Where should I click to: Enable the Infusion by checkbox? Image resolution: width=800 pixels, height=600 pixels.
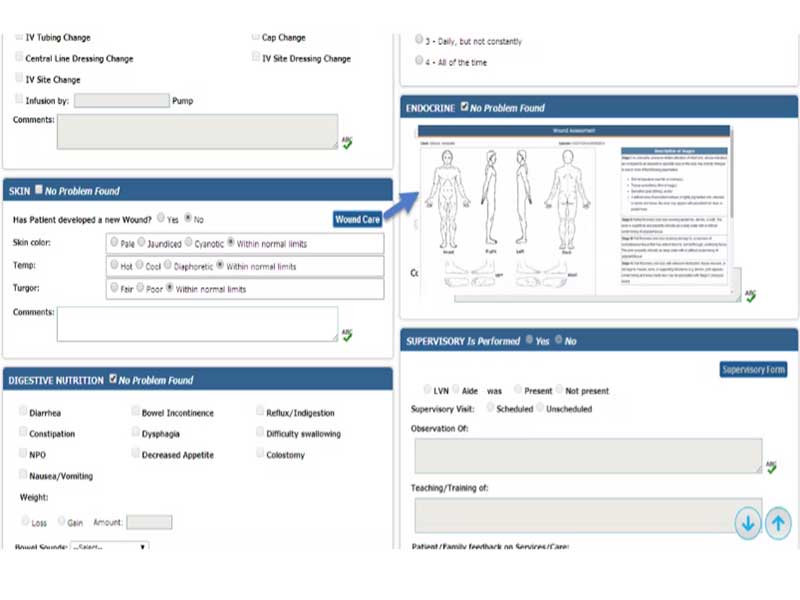tap(19, 98)
